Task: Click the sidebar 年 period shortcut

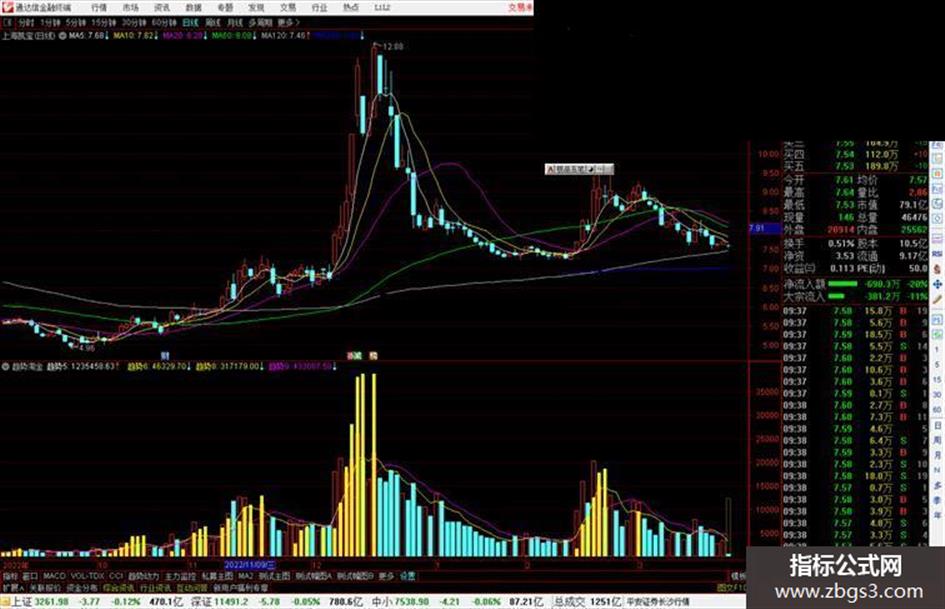Action: coord(937,515)
